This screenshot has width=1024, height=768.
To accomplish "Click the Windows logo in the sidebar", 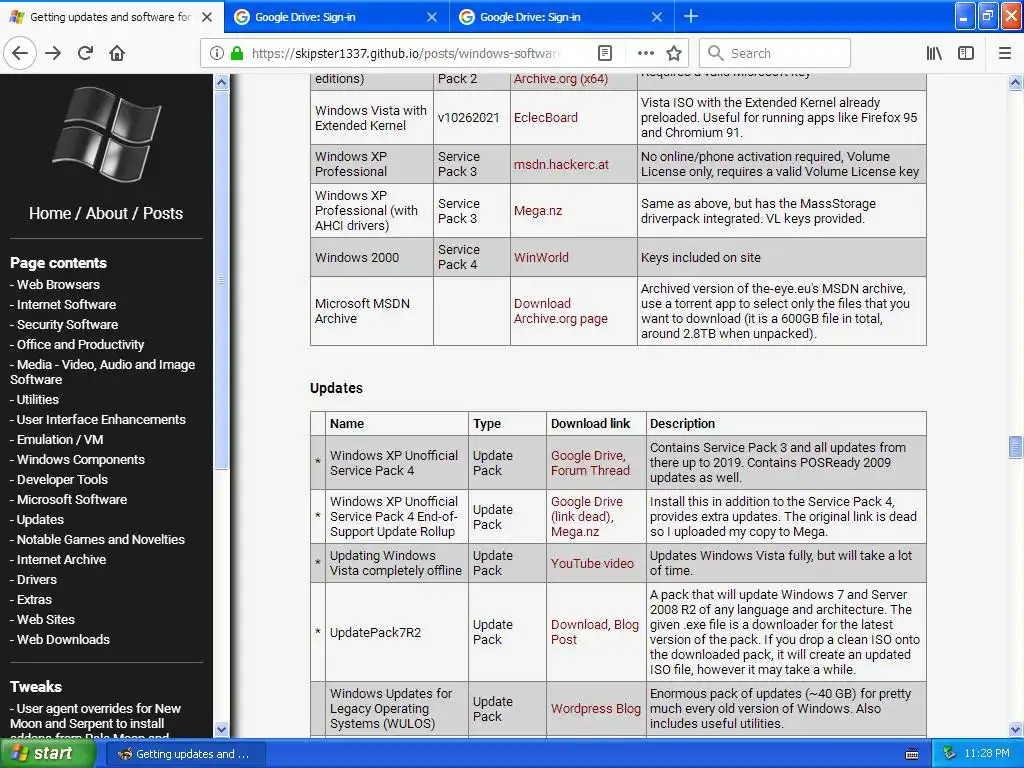I will click(x=106, y=135).
